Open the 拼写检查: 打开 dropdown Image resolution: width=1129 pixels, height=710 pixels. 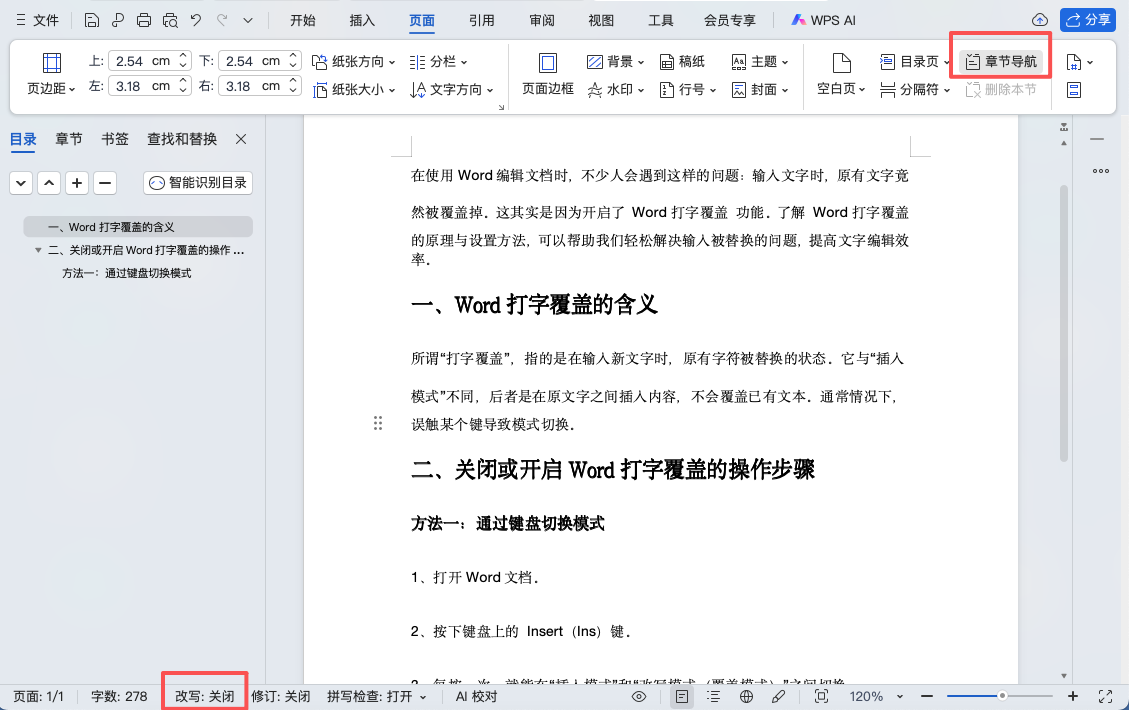click(377, 696)
